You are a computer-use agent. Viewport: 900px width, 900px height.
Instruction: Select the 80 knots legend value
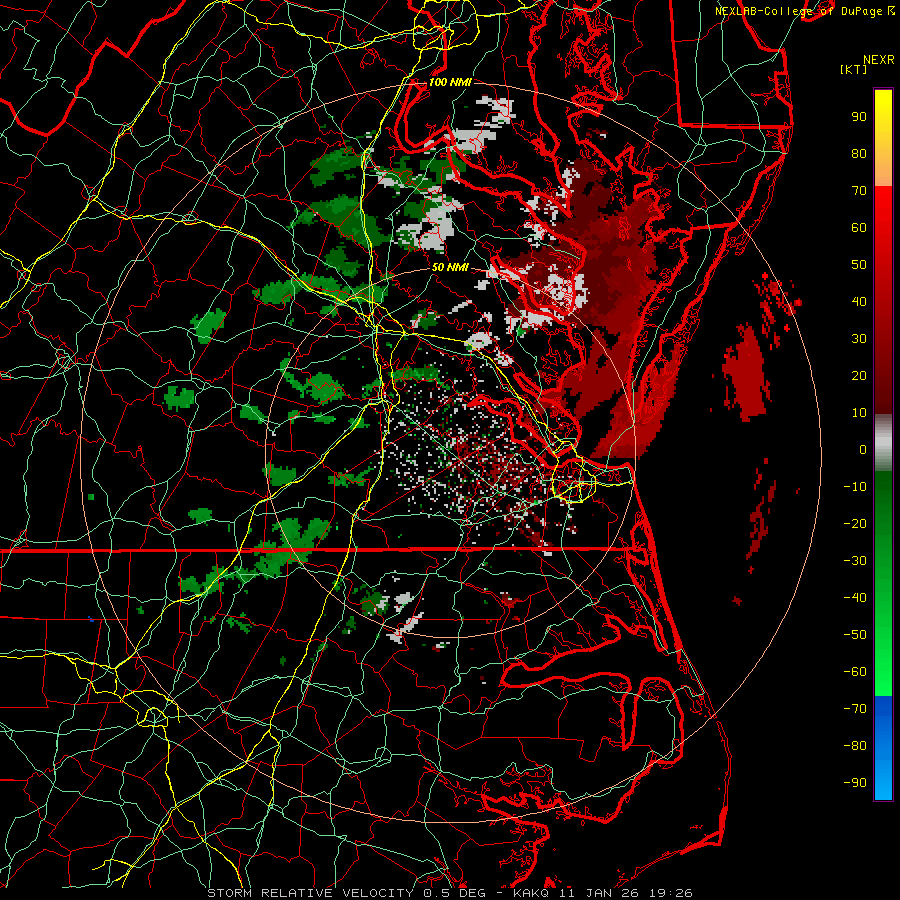(x=859, y=153)
